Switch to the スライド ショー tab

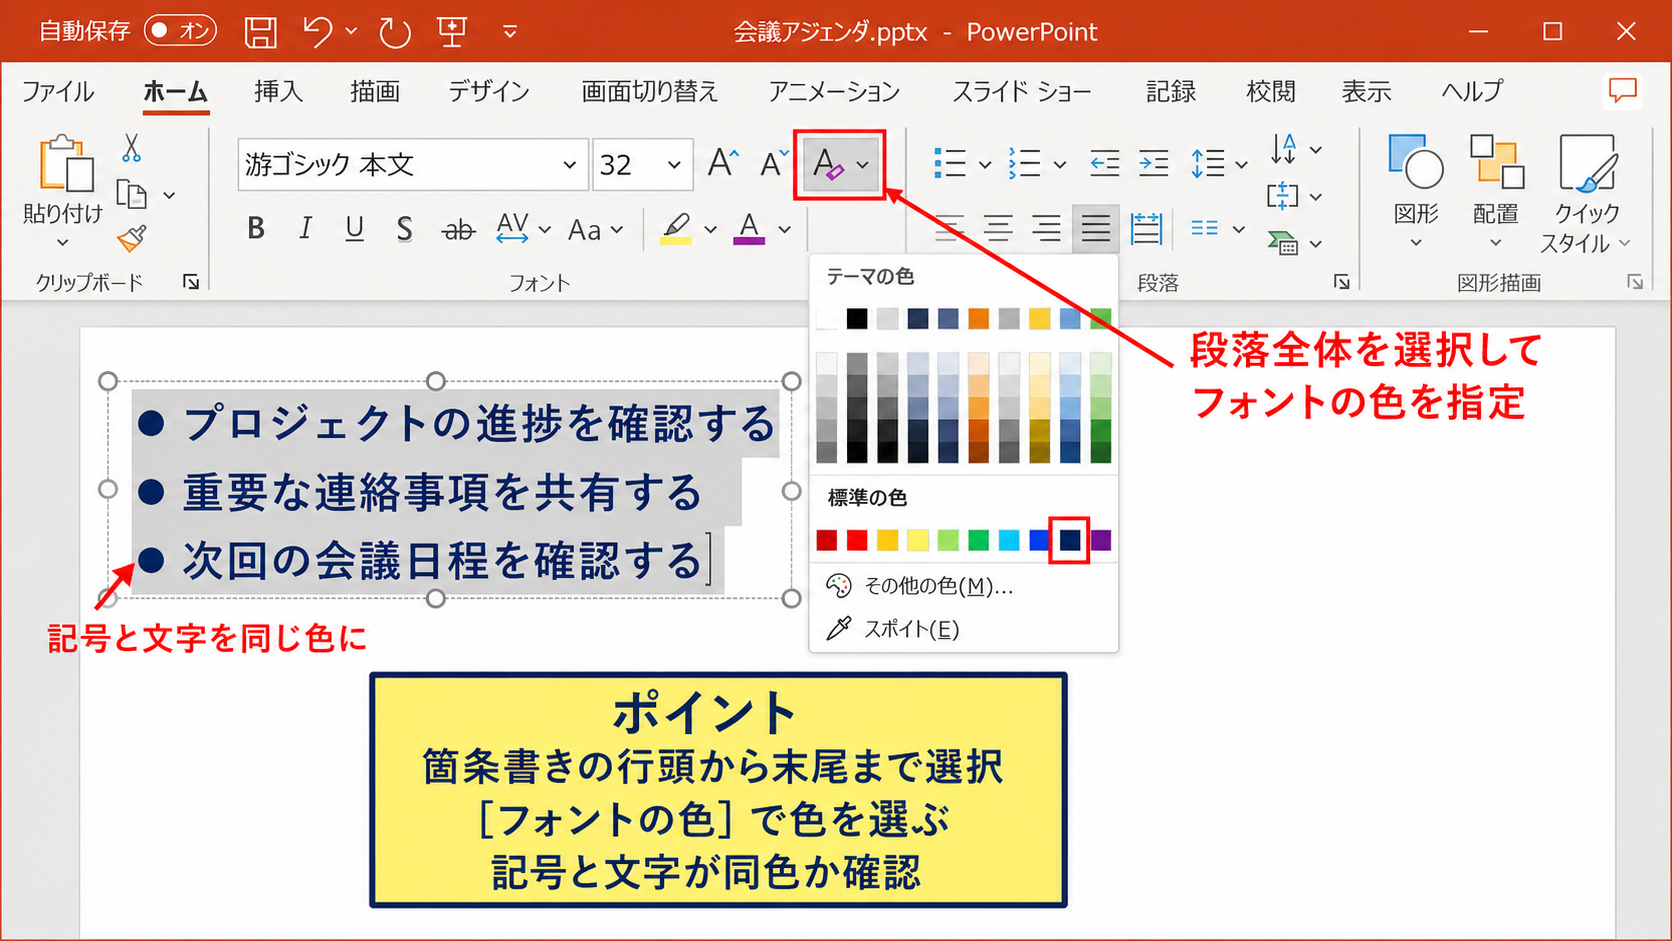click(1021, 91)
